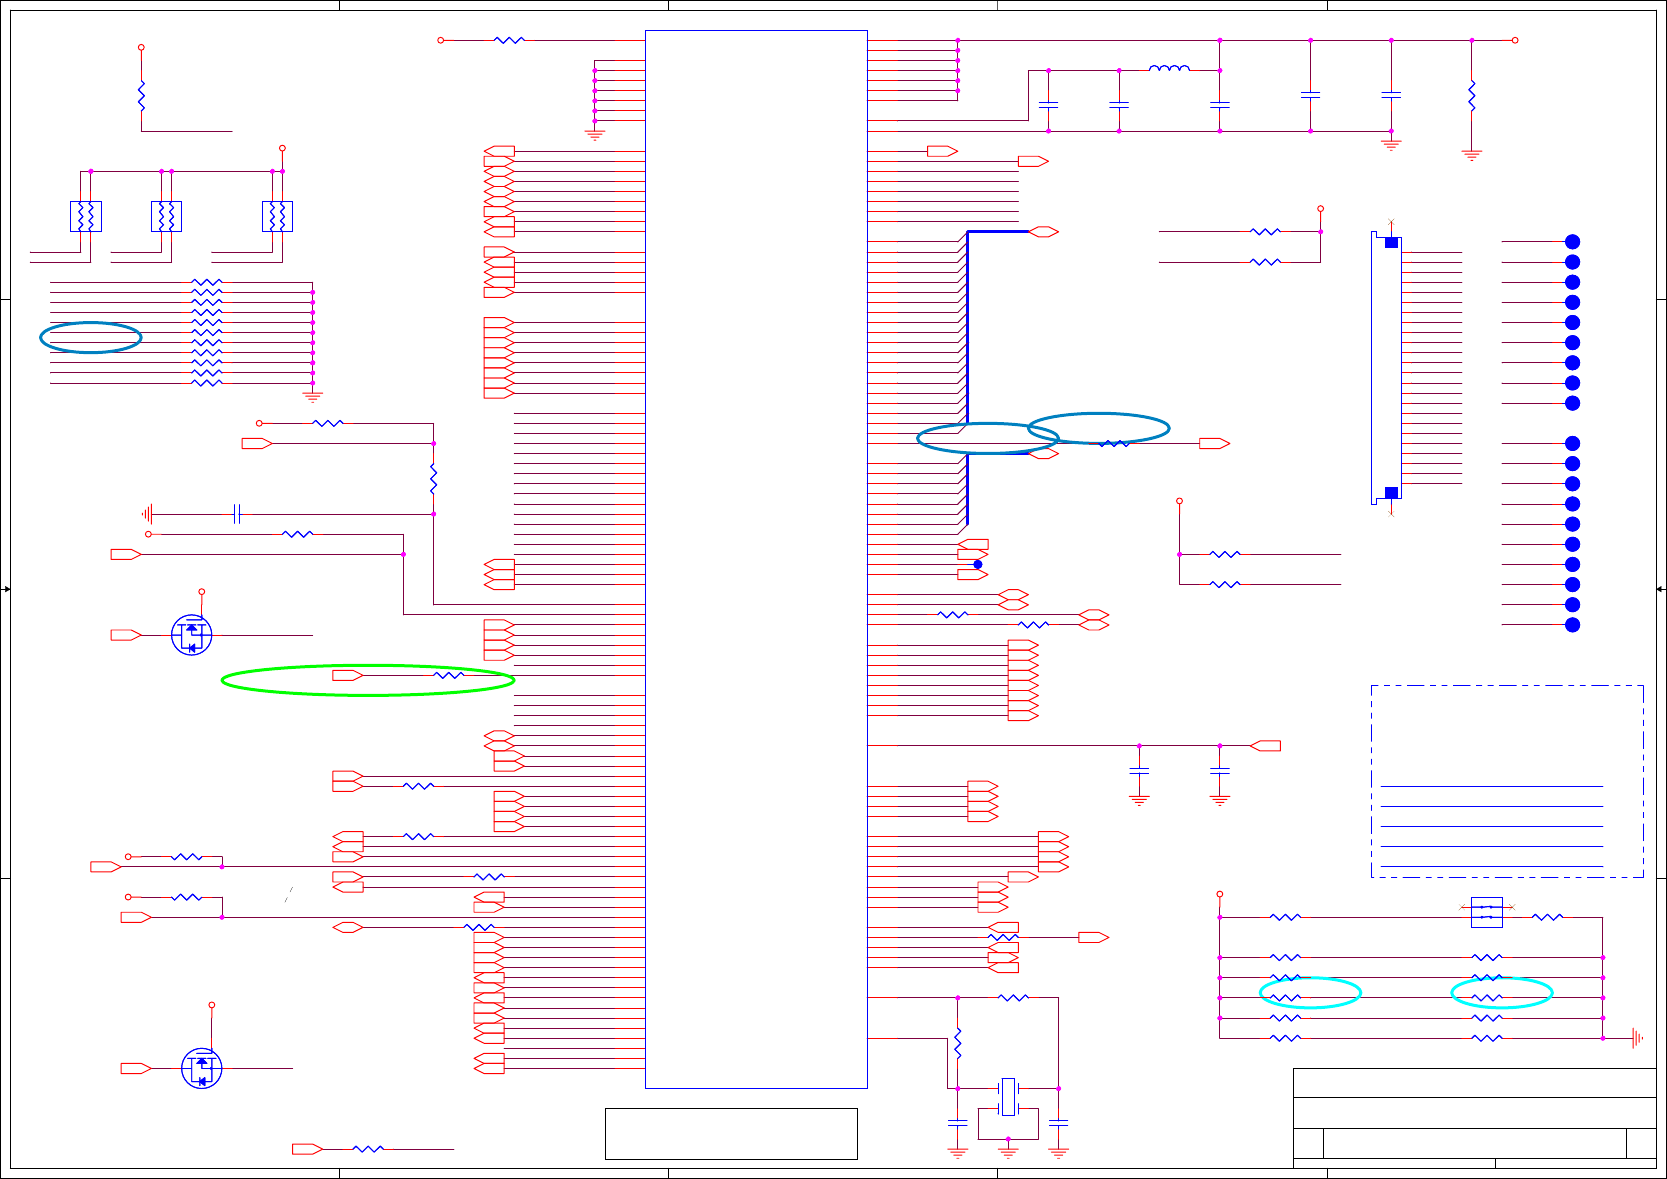The image size is (1667, 1179).
Task: Select ground symbol under resistor array
Action: pyautogui.click(x=312, y=396)
